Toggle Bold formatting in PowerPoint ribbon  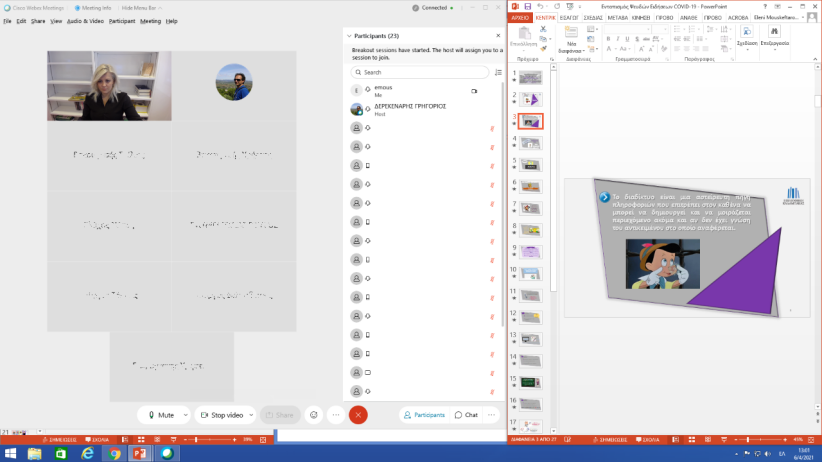[x=608, y=39]
